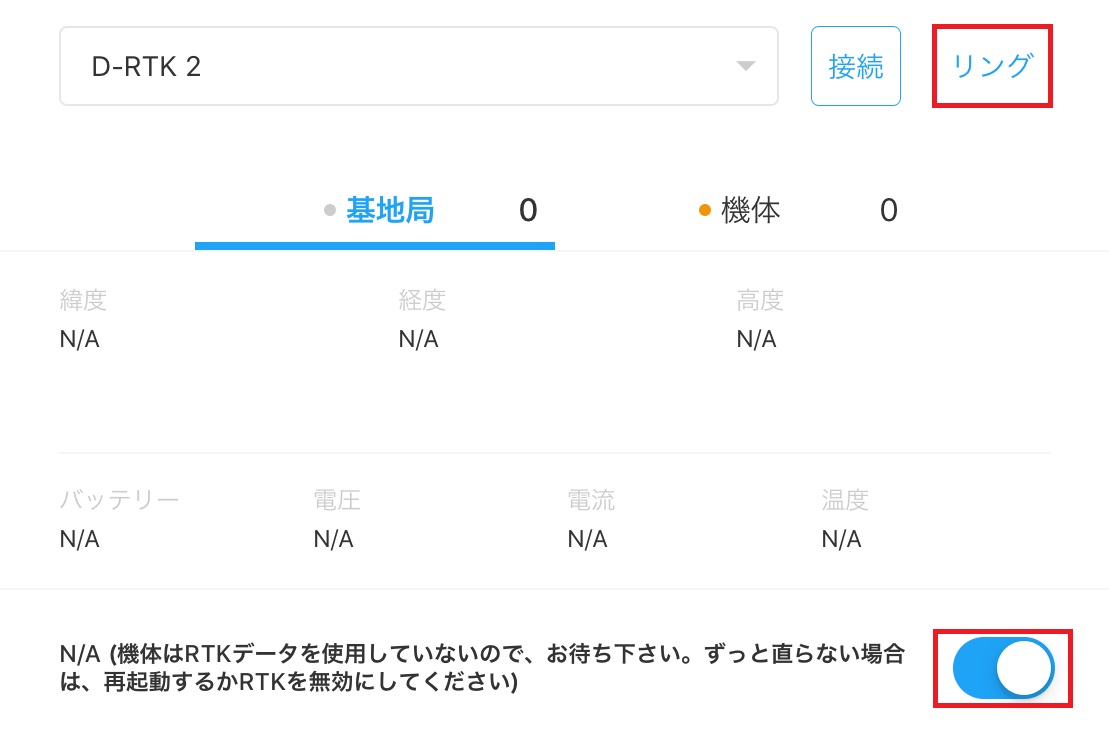Viewport: 1109px width, 739px height.
Task: Click the 0 count next to 機体
Action: 889,211
